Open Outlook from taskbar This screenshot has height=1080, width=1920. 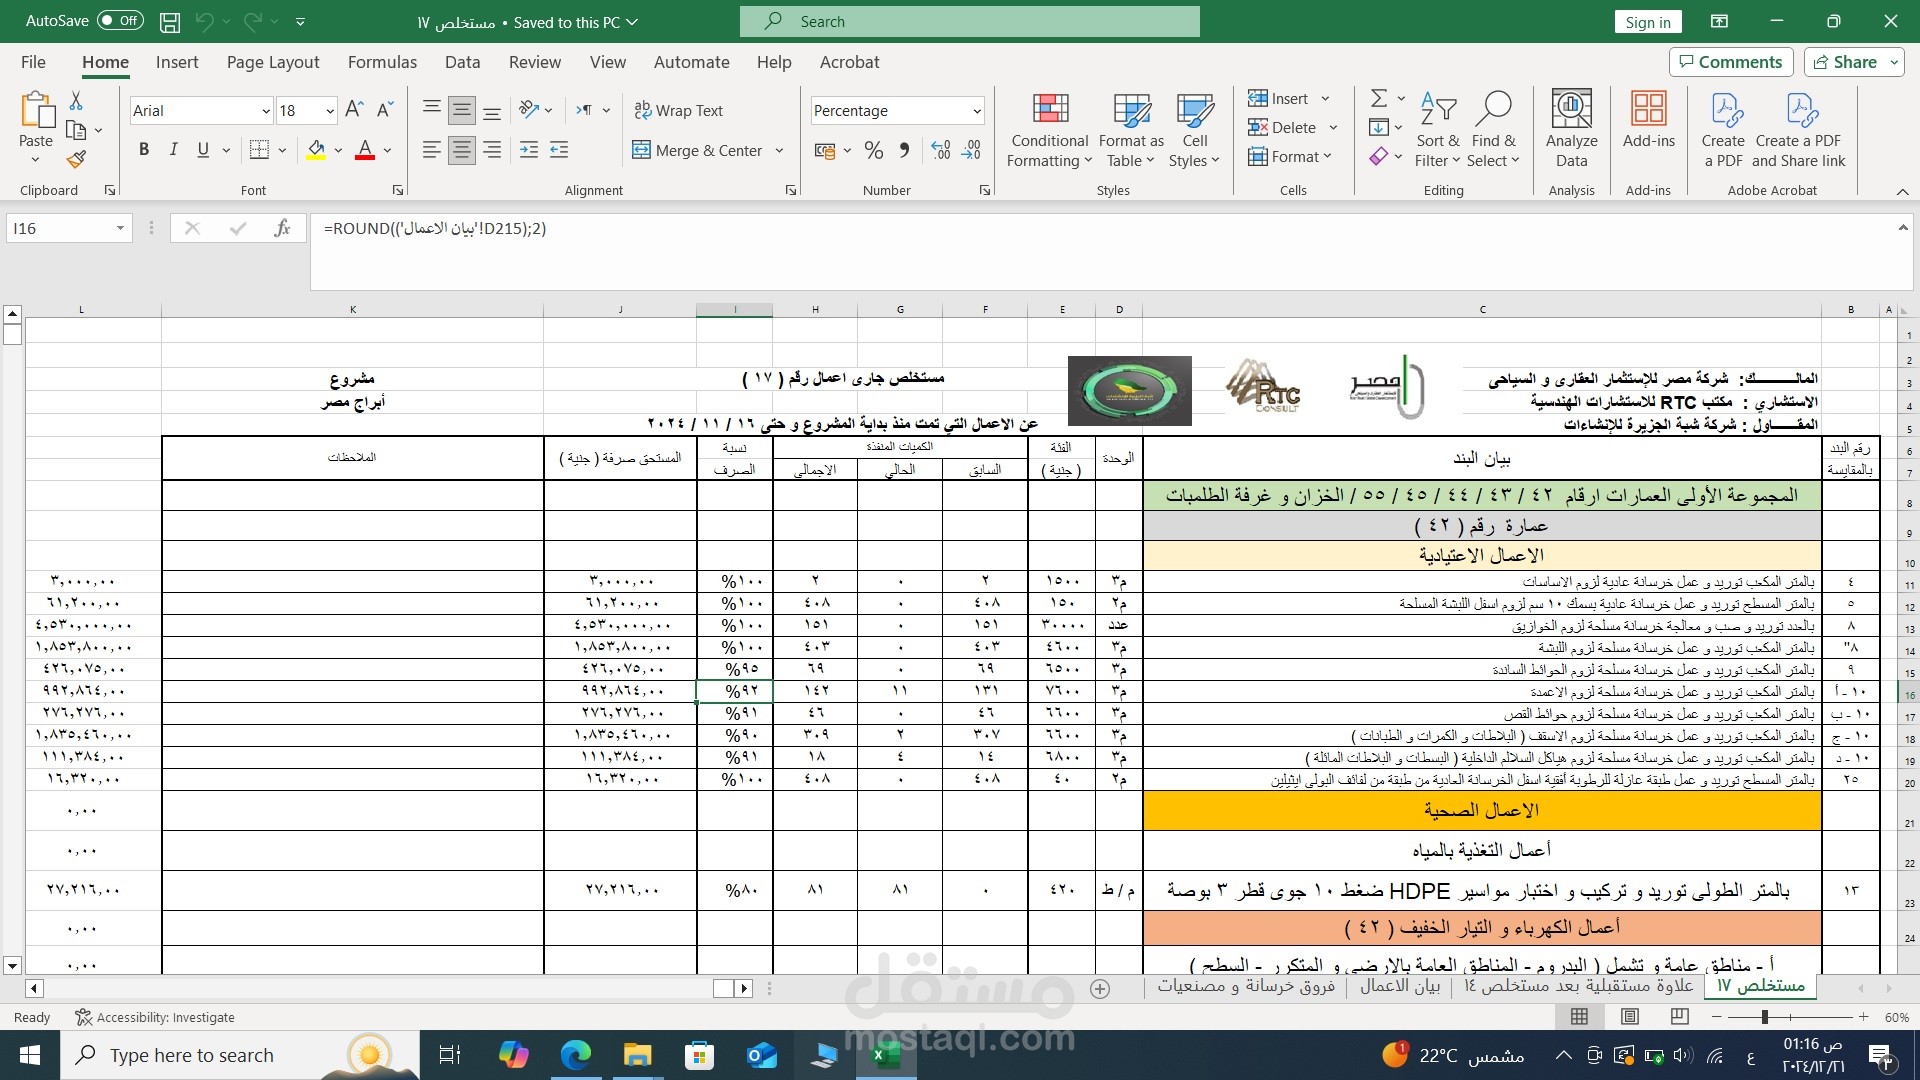click(761, 1055)
